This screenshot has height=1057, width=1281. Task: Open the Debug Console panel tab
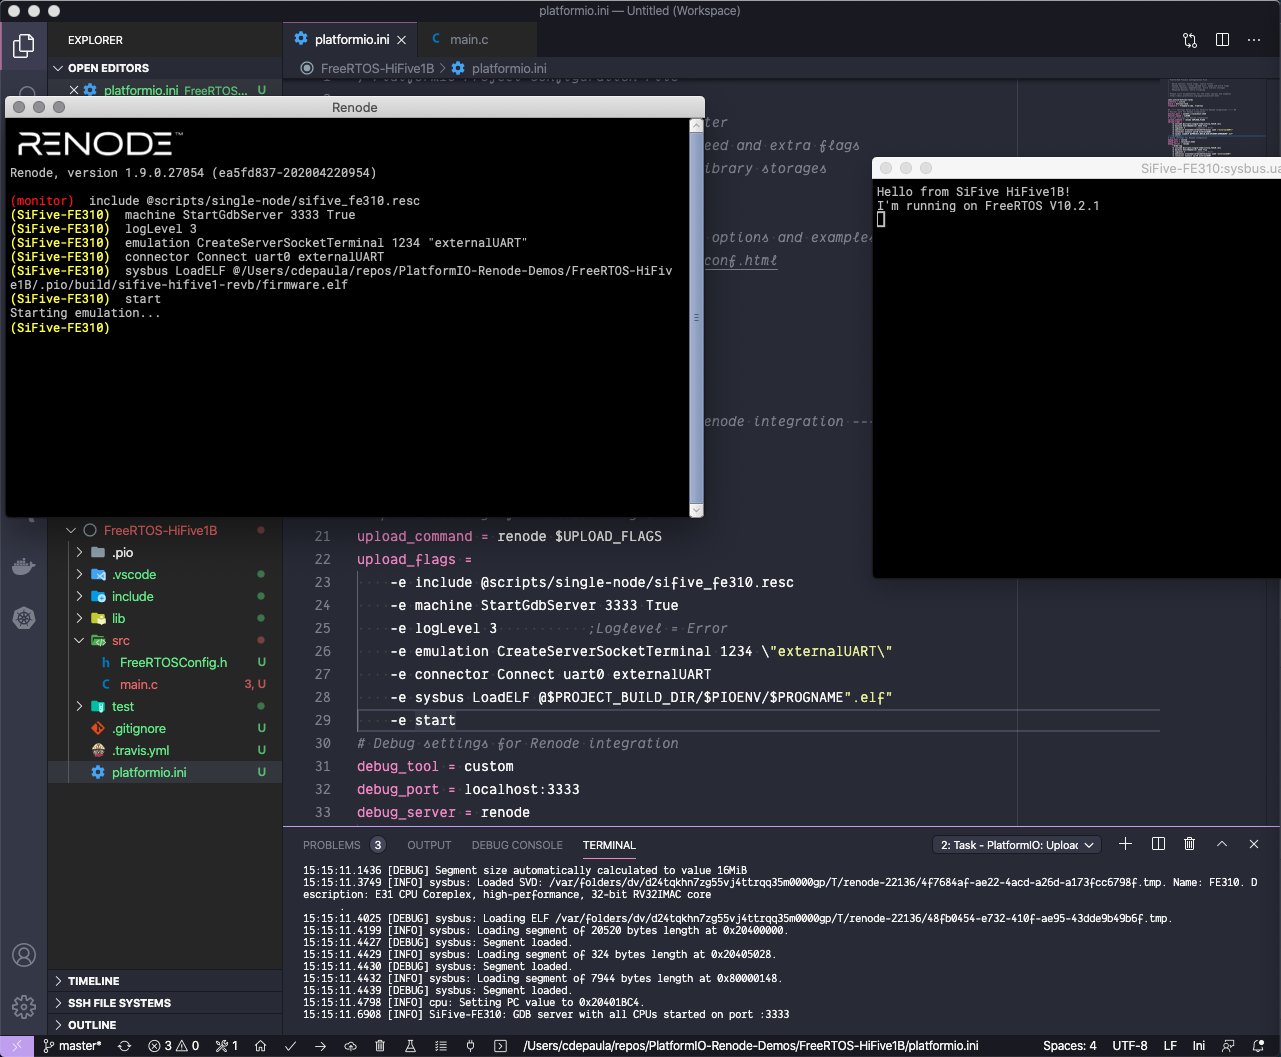tap(517, 845)
